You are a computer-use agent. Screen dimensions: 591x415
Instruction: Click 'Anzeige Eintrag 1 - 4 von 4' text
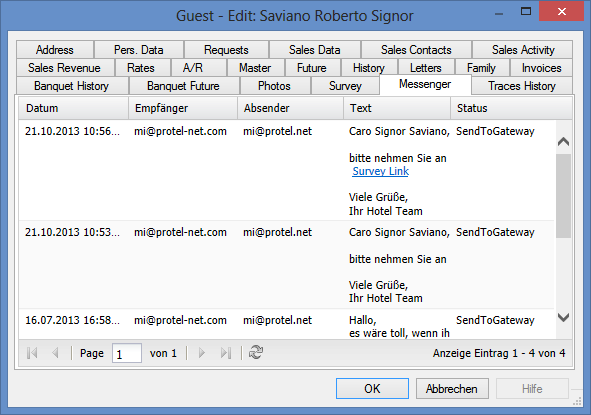[499, 353]
